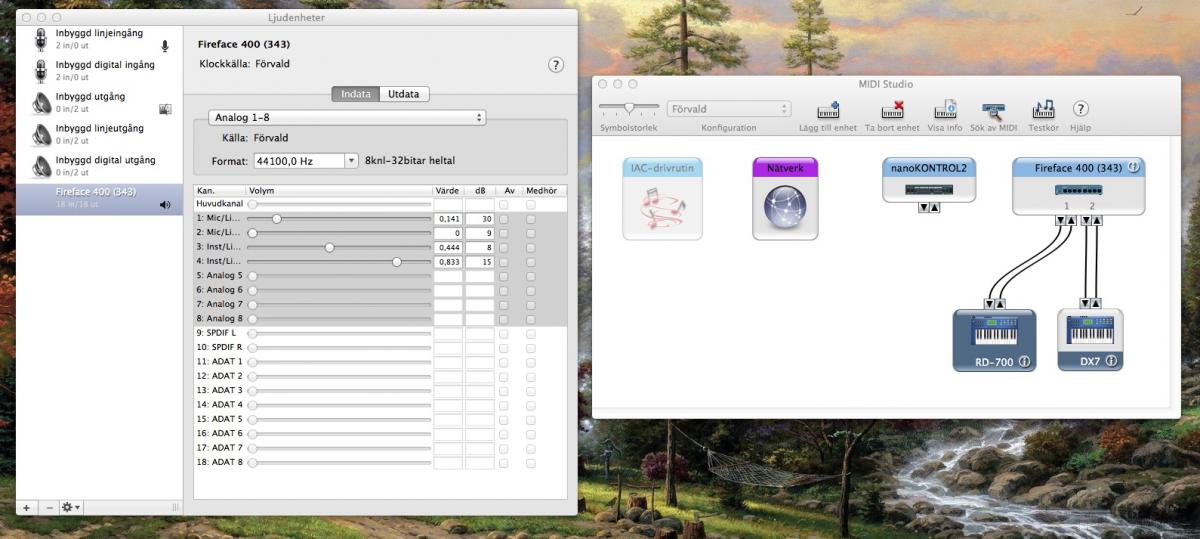The image size is (1200, 539).
Task: Switch to the Indata tab
Action: click(x=356, y=94)
